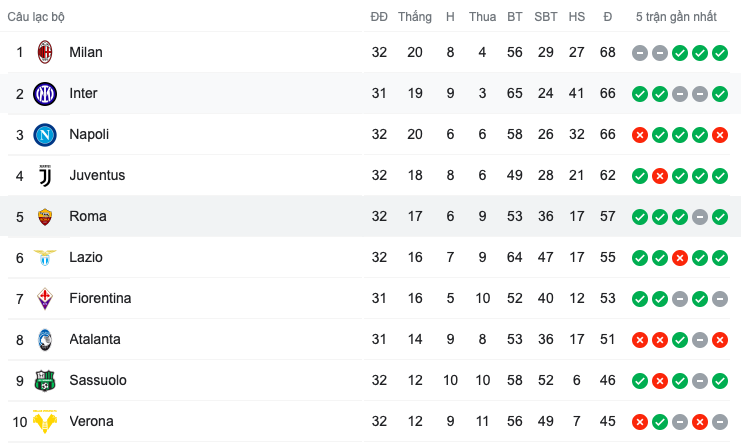The image size is (741, 445).
Task: Click Milan's first draw result icon
Action: 640,52
